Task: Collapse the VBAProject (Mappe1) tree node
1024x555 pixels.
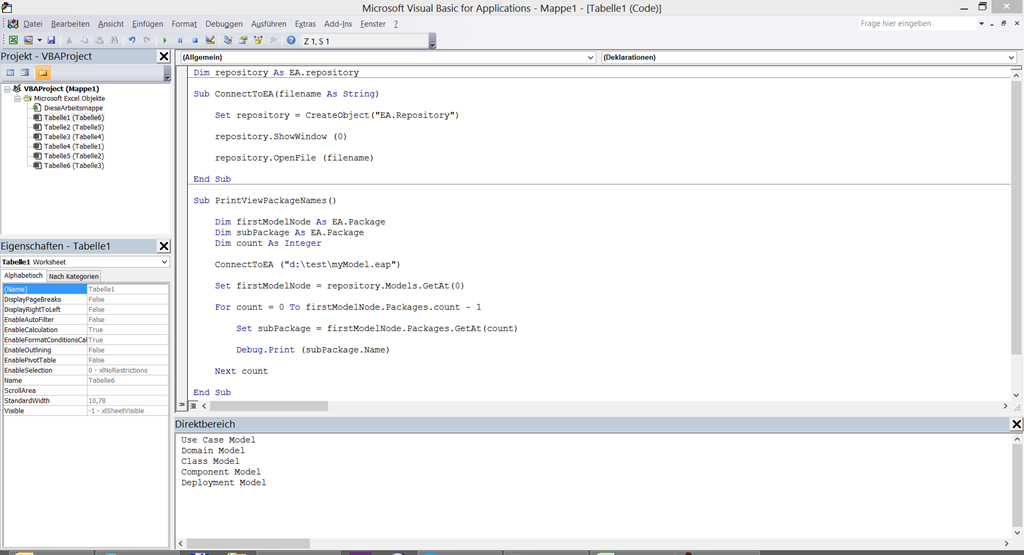Action: coord(7,89)
